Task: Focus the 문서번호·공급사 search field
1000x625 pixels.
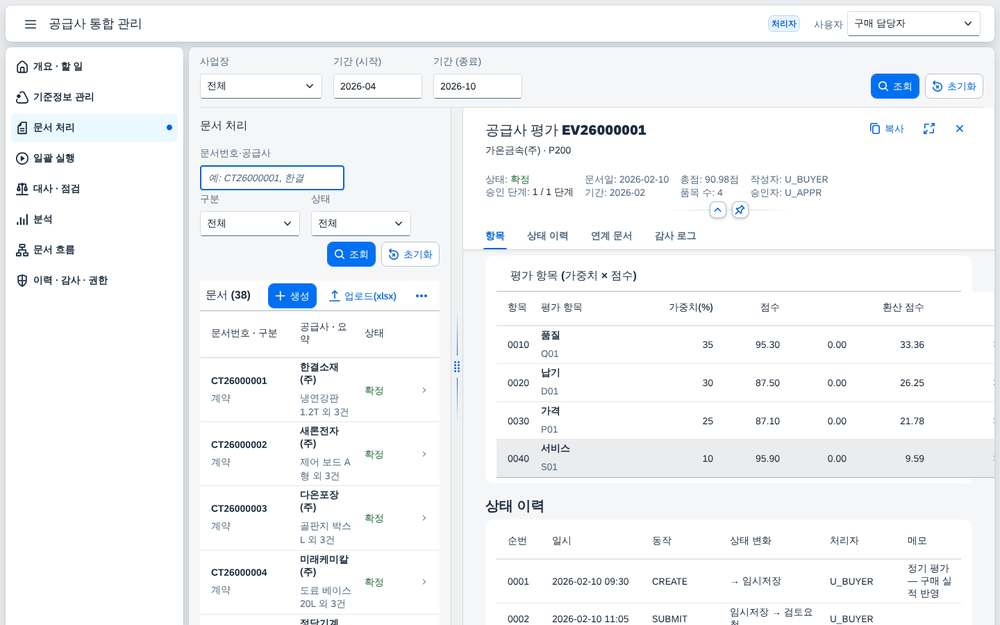Action: pyautogui.click(x=272, y=178)
